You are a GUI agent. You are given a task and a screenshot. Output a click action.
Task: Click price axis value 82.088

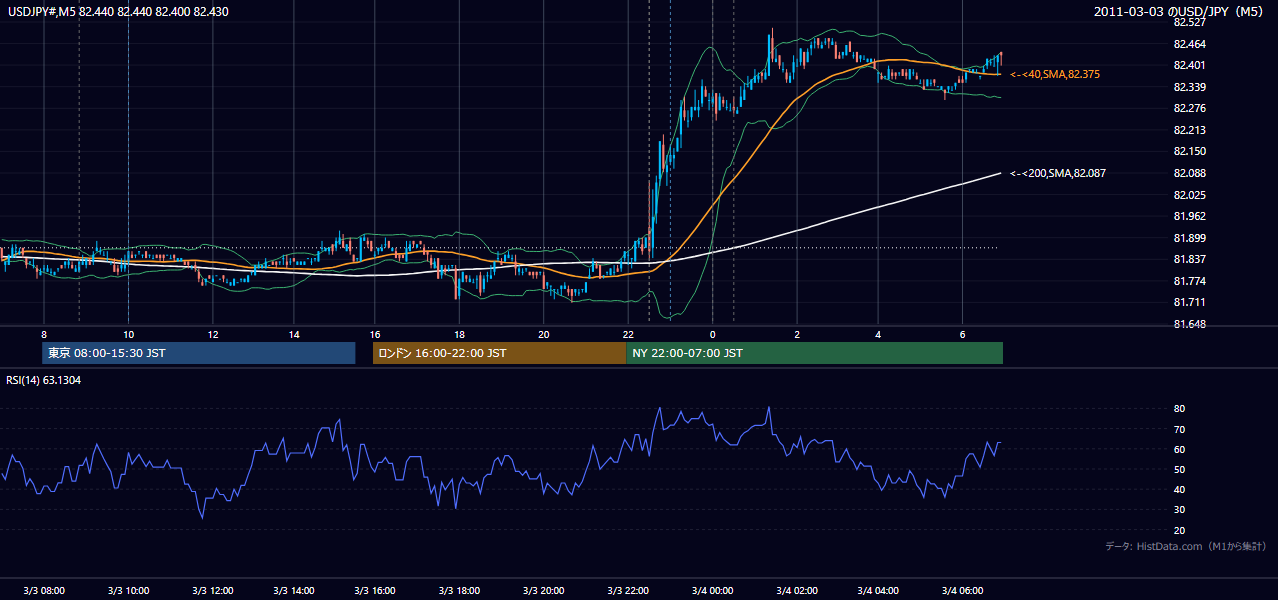(1190, 173)
